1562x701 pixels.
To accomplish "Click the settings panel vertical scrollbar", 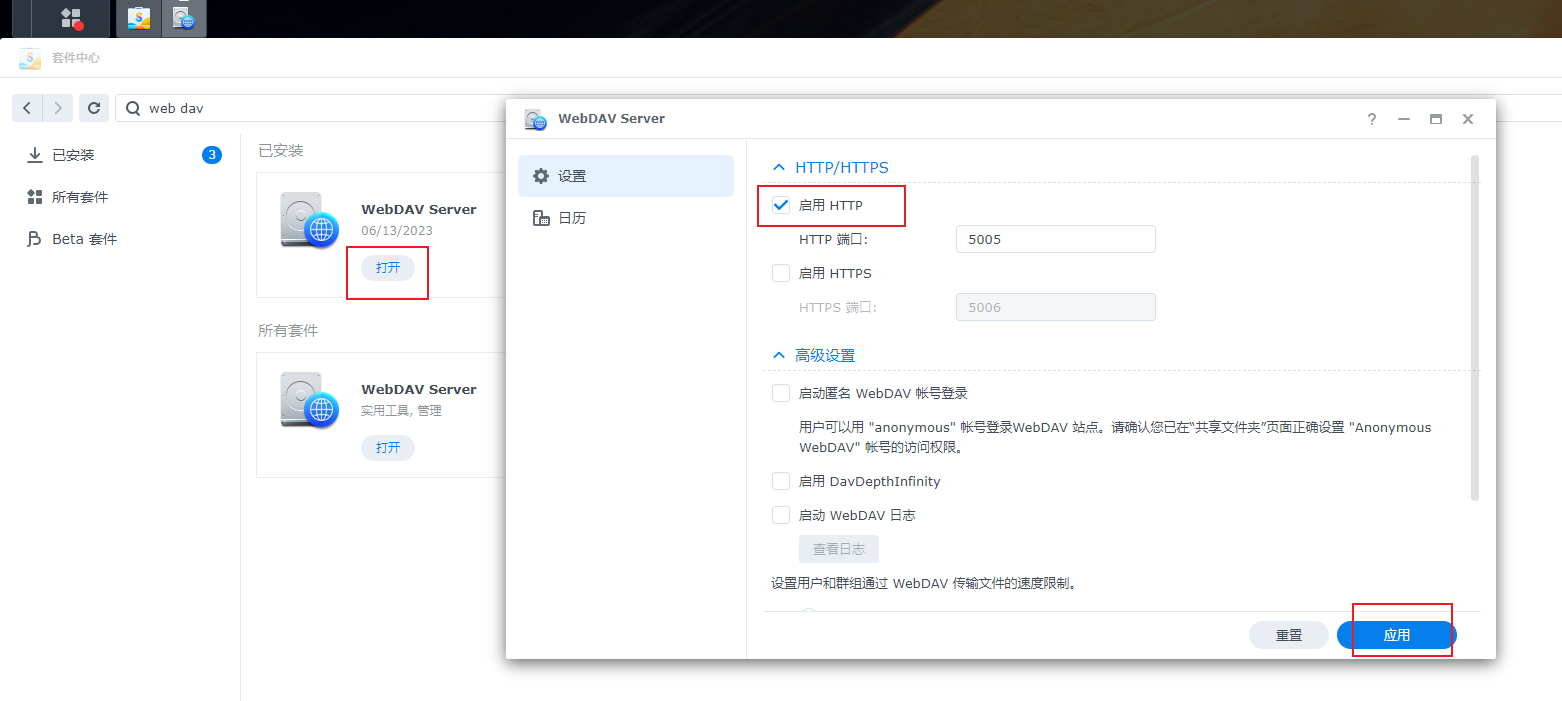I will pos(1475,328).
